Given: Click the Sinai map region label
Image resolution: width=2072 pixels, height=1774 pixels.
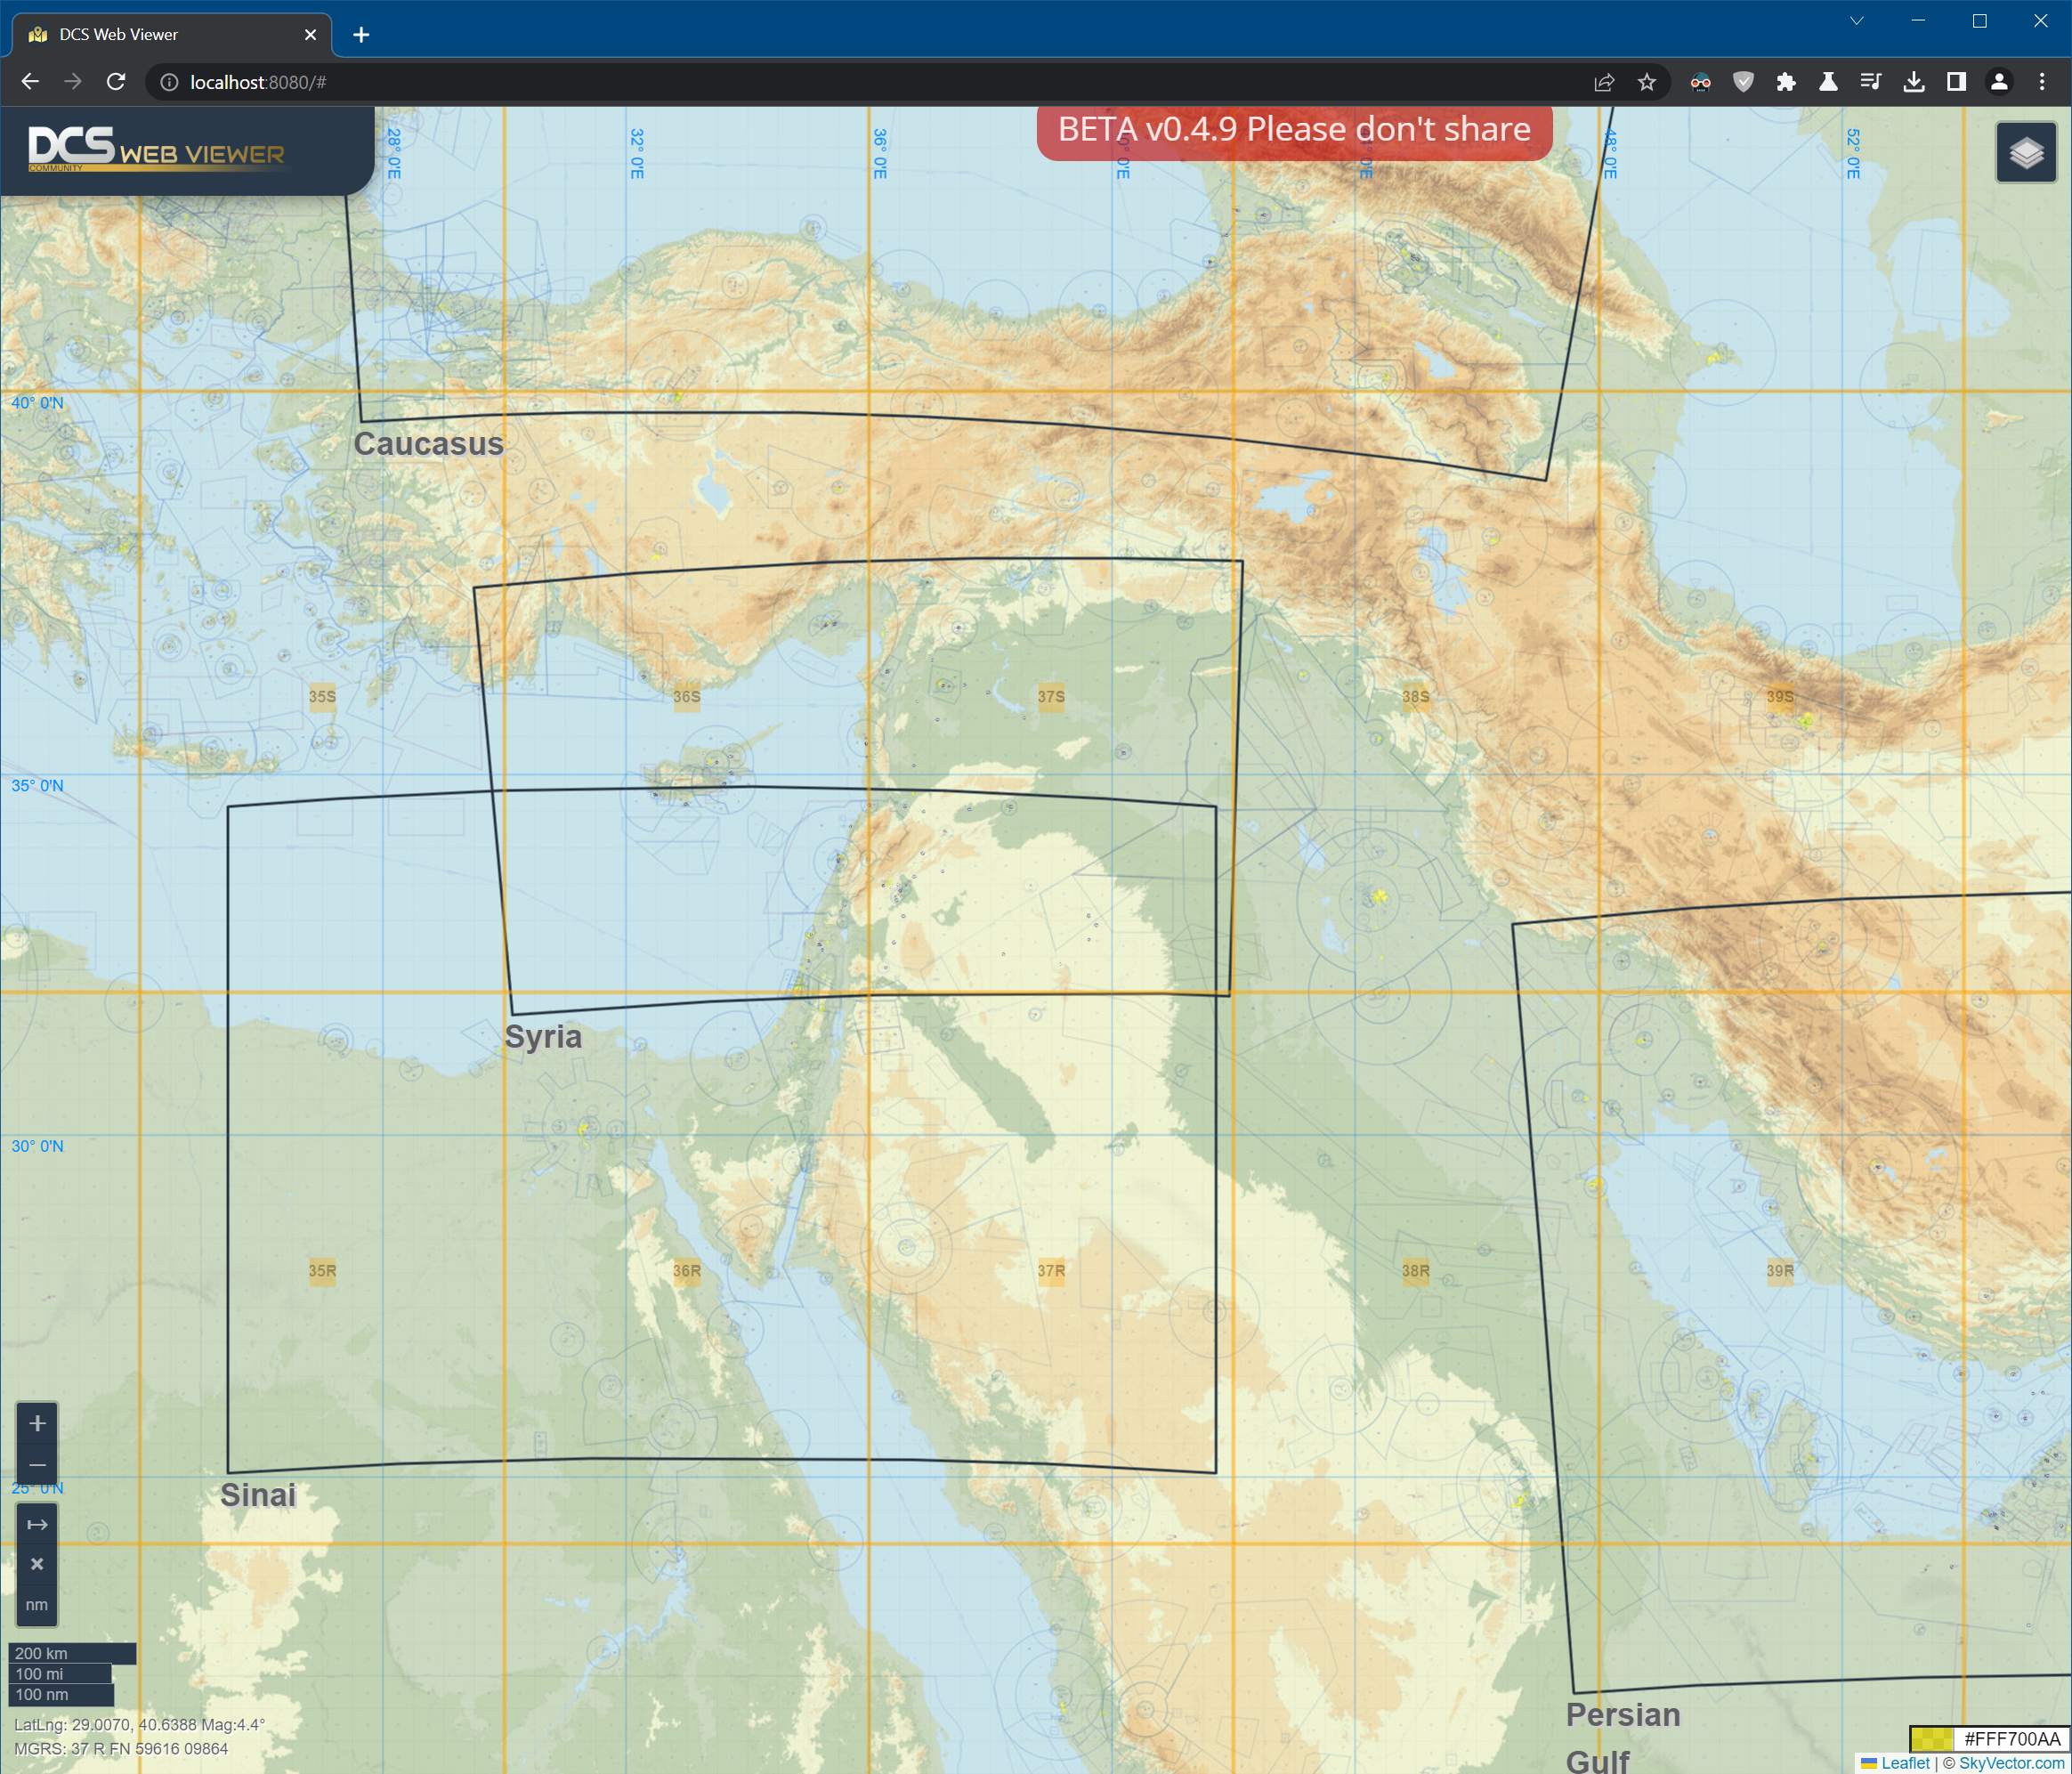Looking at the screenshot, I should 258,1495.
